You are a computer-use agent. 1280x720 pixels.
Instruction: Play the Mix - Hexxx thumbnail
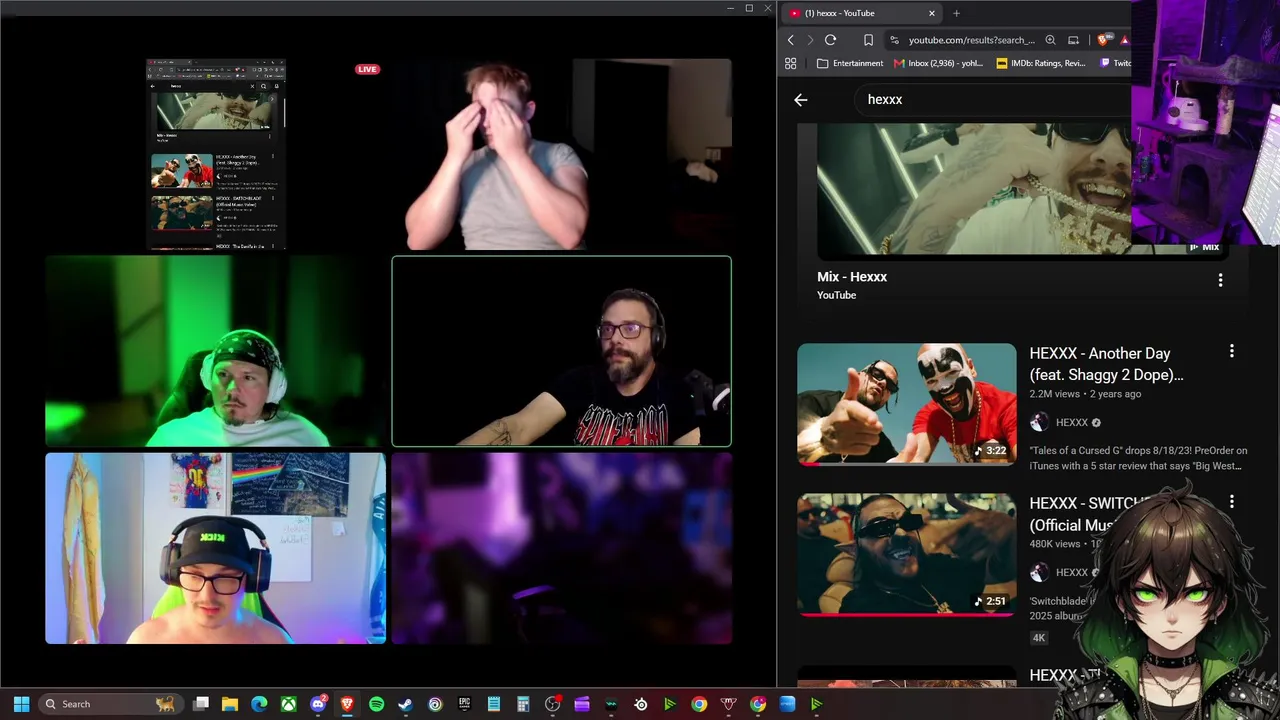(975, 190)
